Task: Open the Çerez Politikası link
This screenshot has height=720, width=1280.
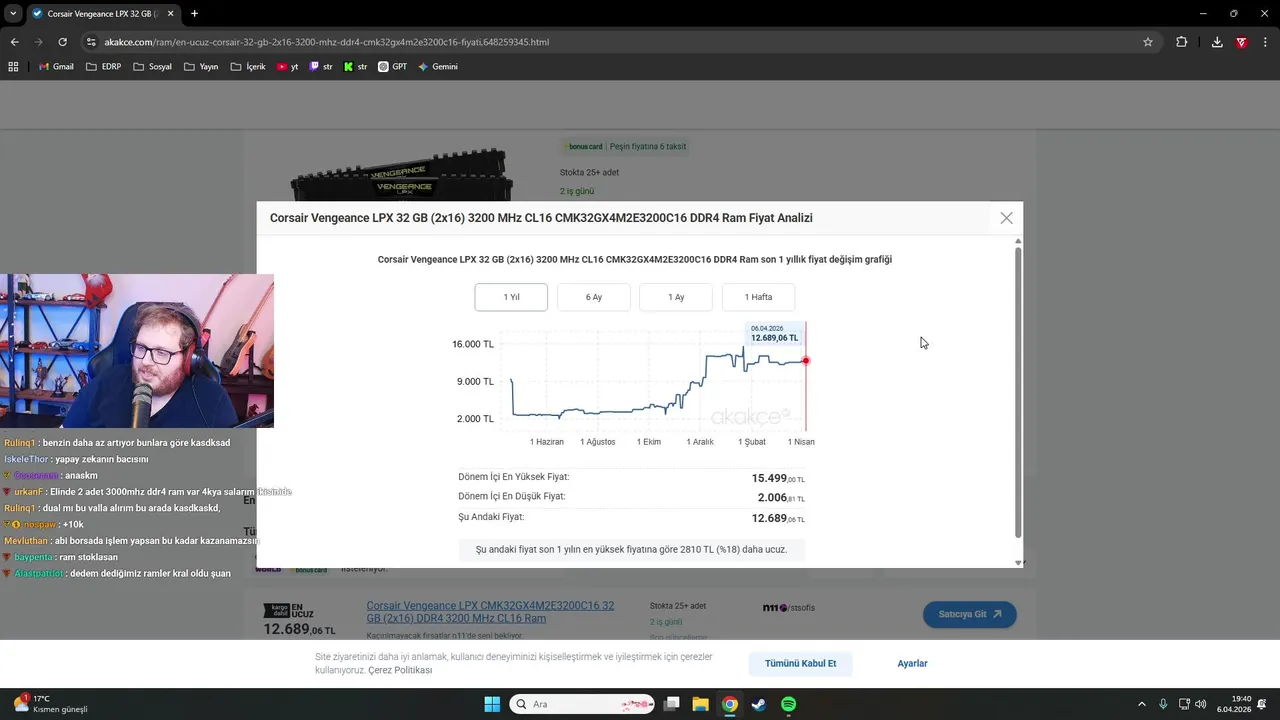Action: [x=400, y=670]
